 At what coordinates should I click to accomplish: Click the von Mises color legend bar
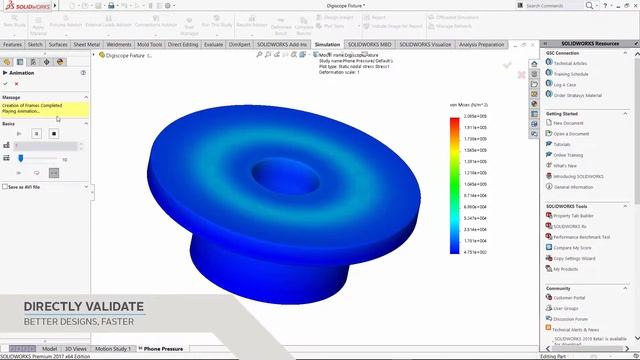pos(454,186)
